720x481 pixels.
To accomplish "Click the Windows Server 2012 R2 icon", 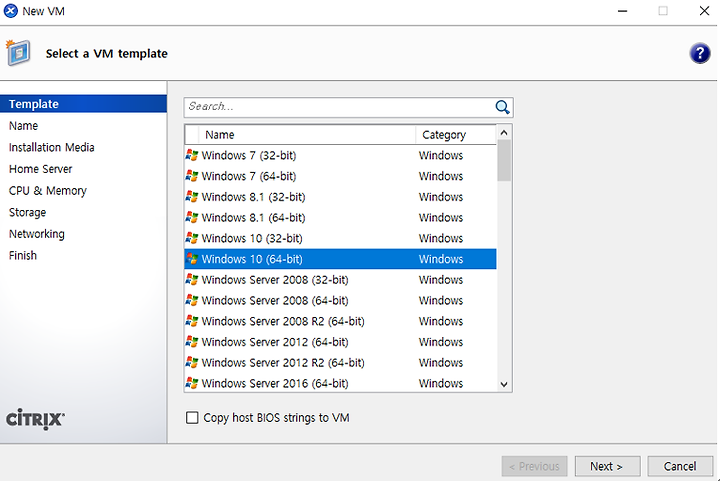I will [192, 362].
